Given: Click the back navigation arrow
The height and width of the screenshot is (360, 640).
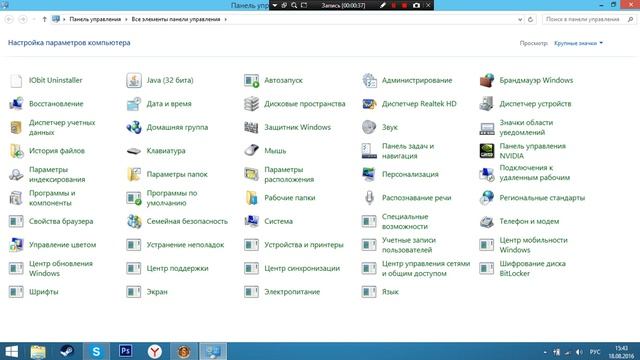Looking at the screenshot, I should [9, 19].
